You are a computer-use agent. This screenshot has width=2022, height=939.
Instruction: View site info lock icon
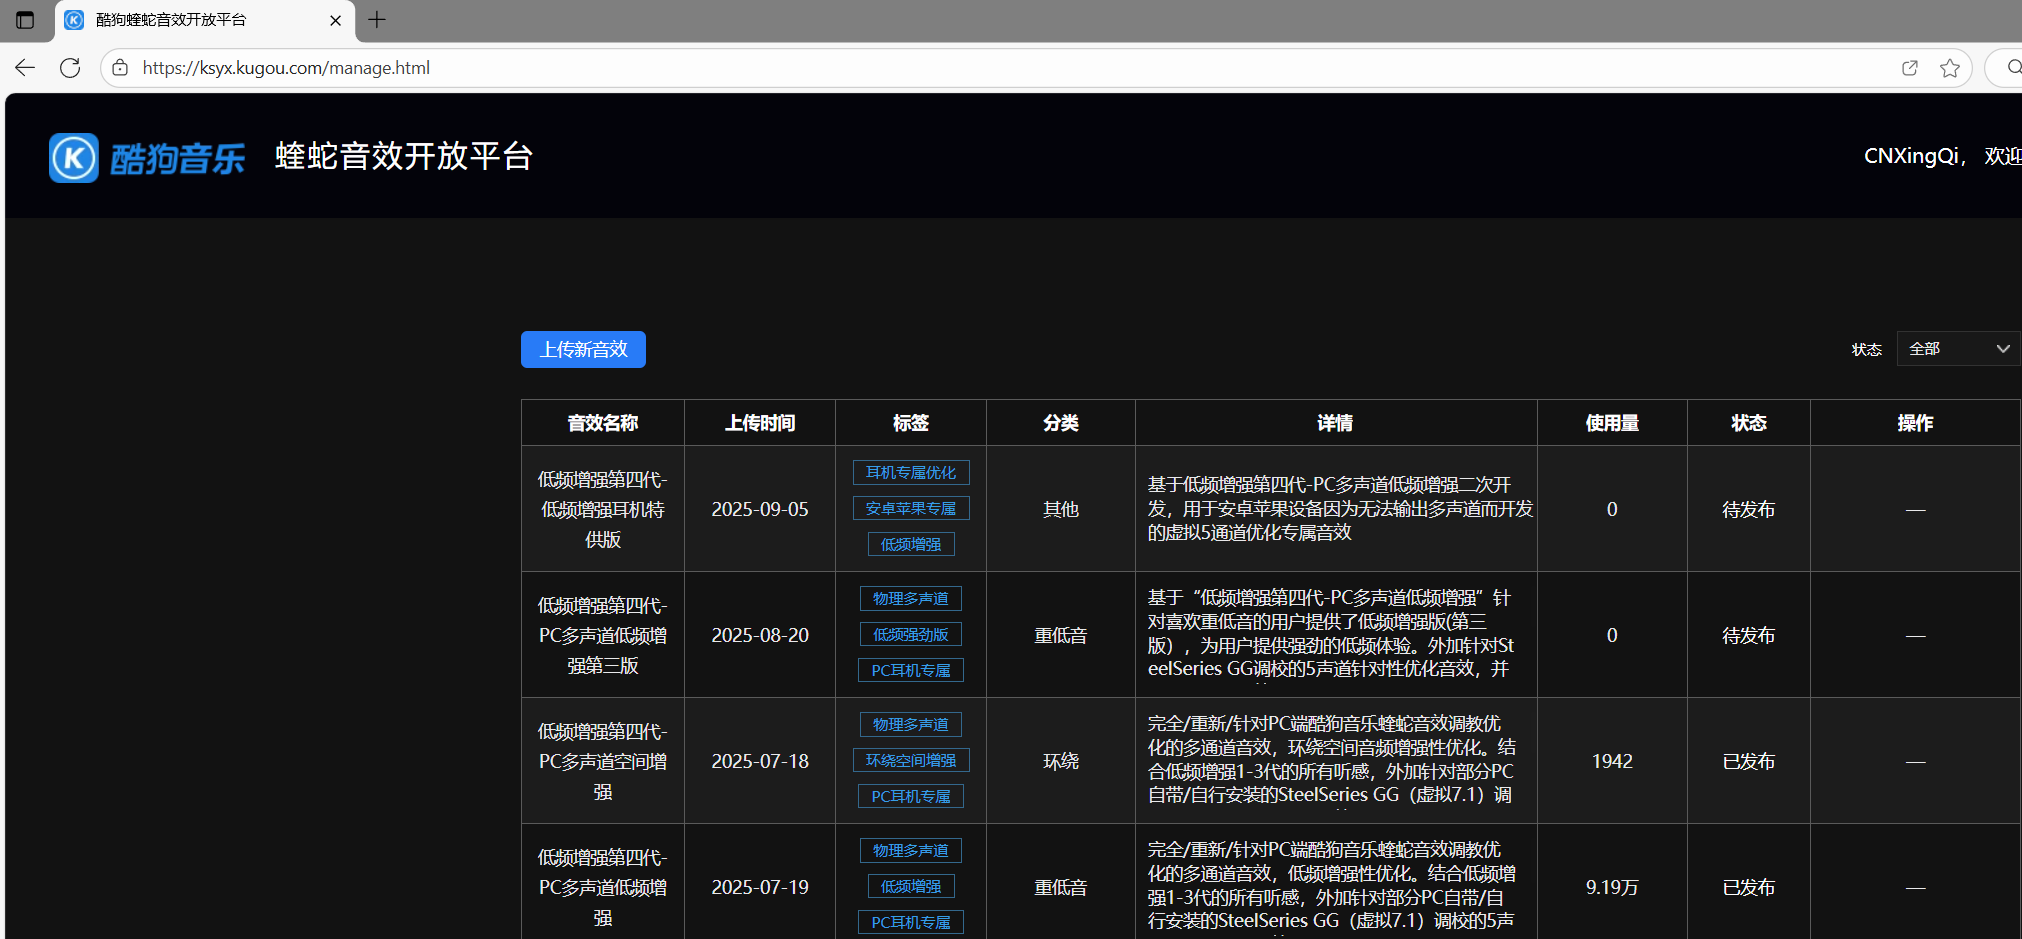(x=120, y=68)
